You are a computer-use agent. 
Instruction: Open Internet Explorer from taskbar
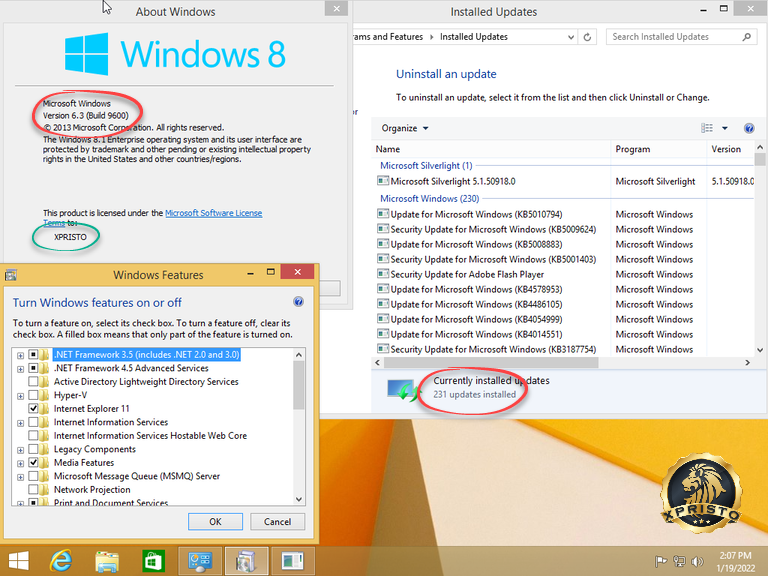tap(61, 561)
